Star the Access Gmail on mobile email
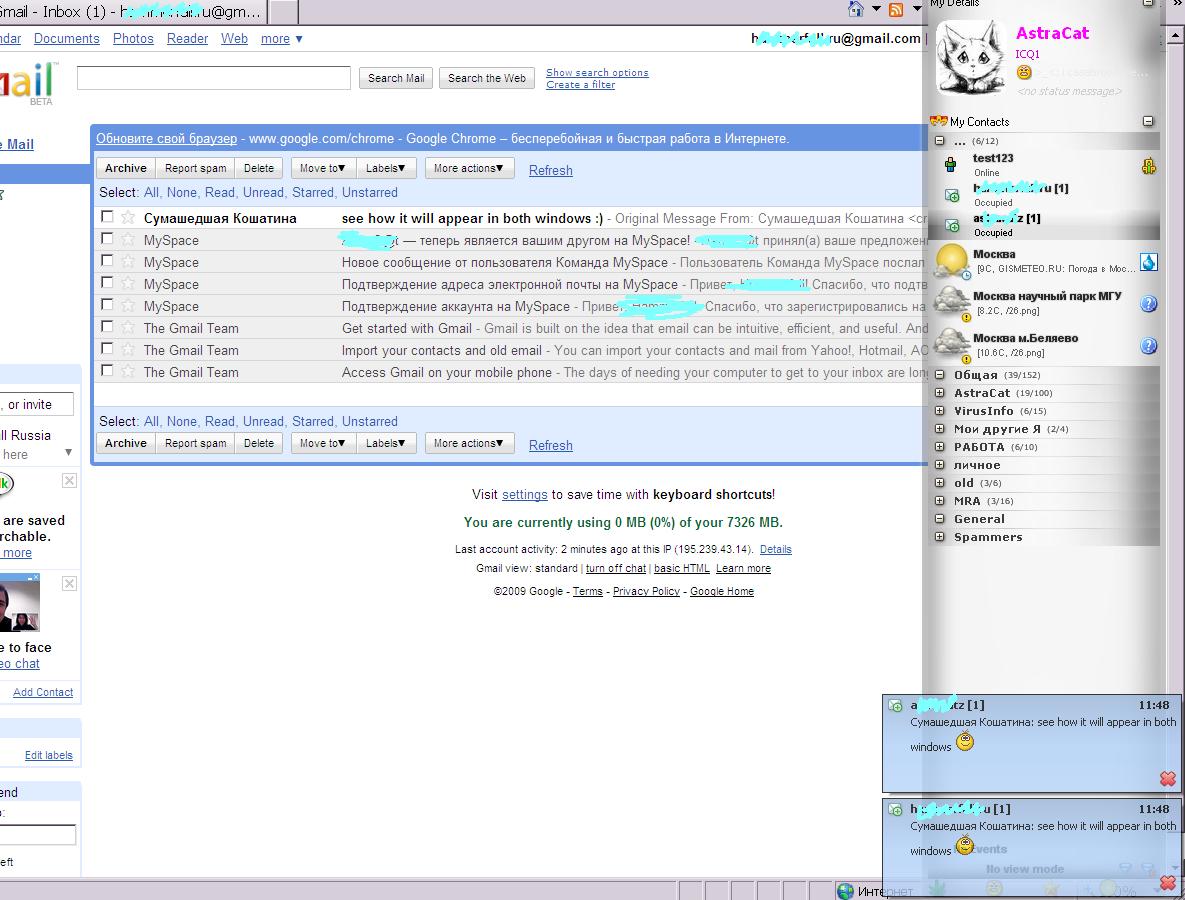This screenshot has width=1185, height=900. [x=128, y=372]
